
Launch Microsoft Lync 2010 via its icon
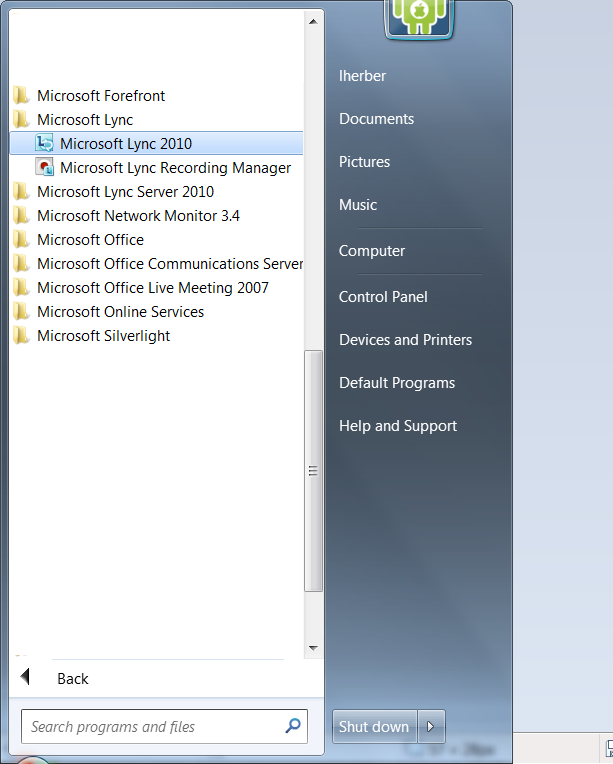click(44, 143)
